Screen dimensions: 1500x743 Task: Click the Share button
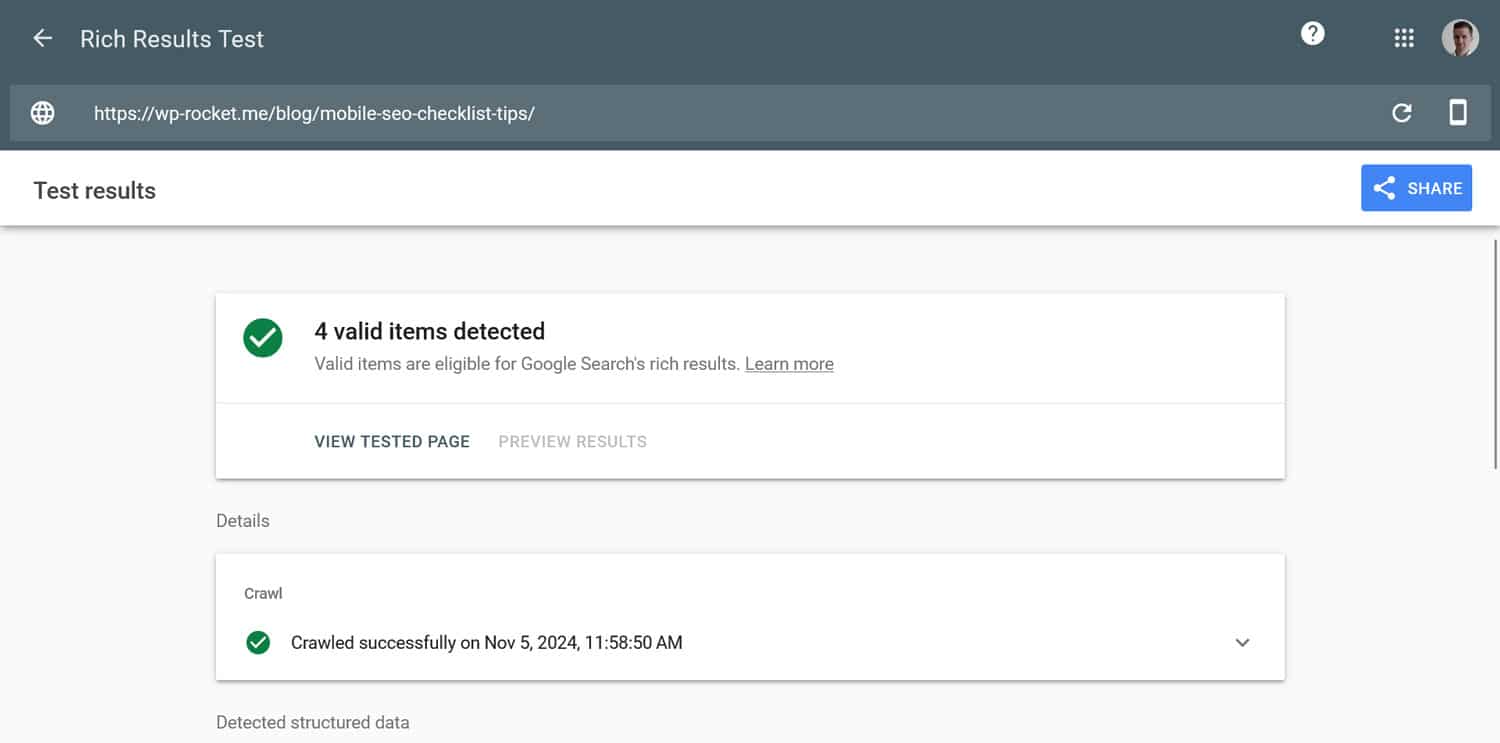coord(1417,187)
